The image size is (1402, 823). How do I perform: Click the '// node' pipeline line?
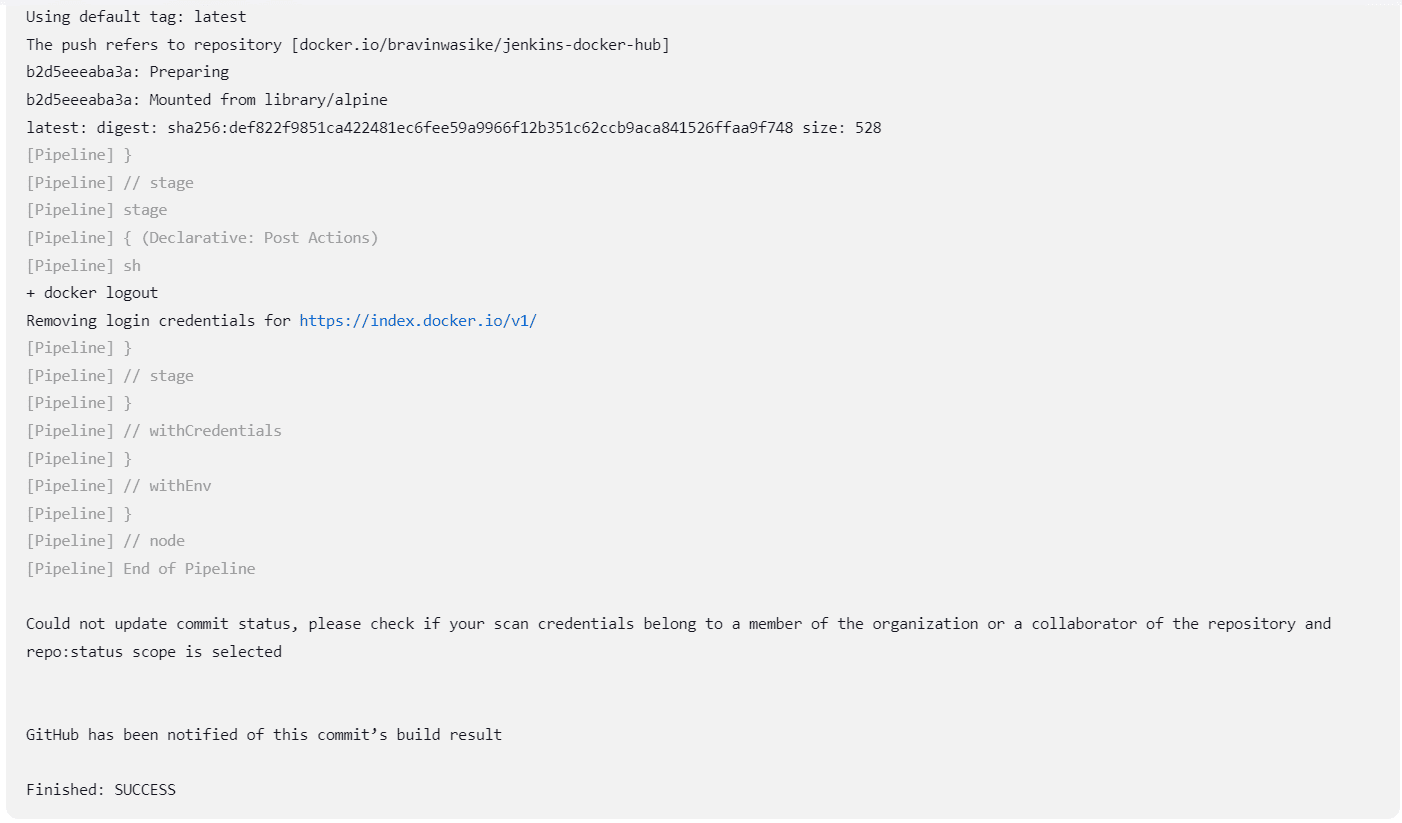tap(105, 541)
